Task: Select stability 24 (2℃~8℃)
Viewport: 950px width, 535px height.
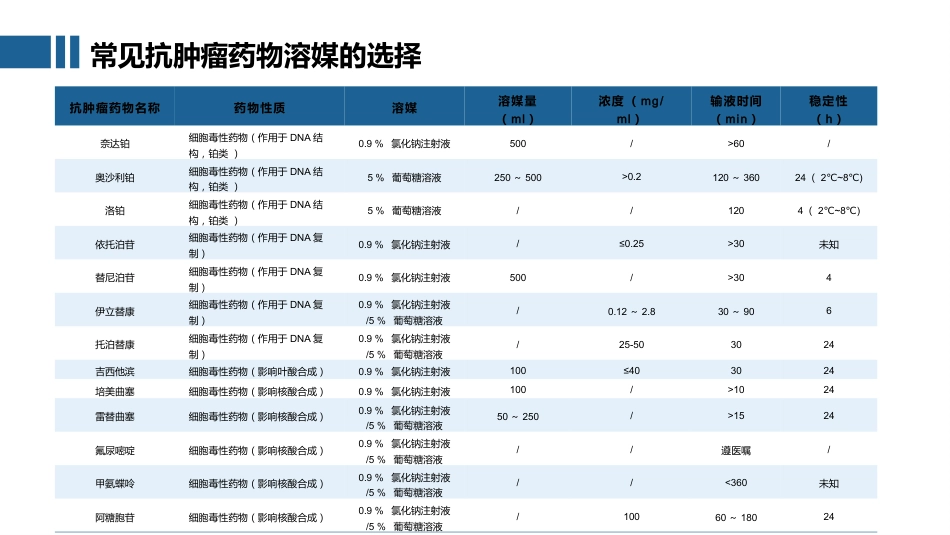Action: (828, 178)
